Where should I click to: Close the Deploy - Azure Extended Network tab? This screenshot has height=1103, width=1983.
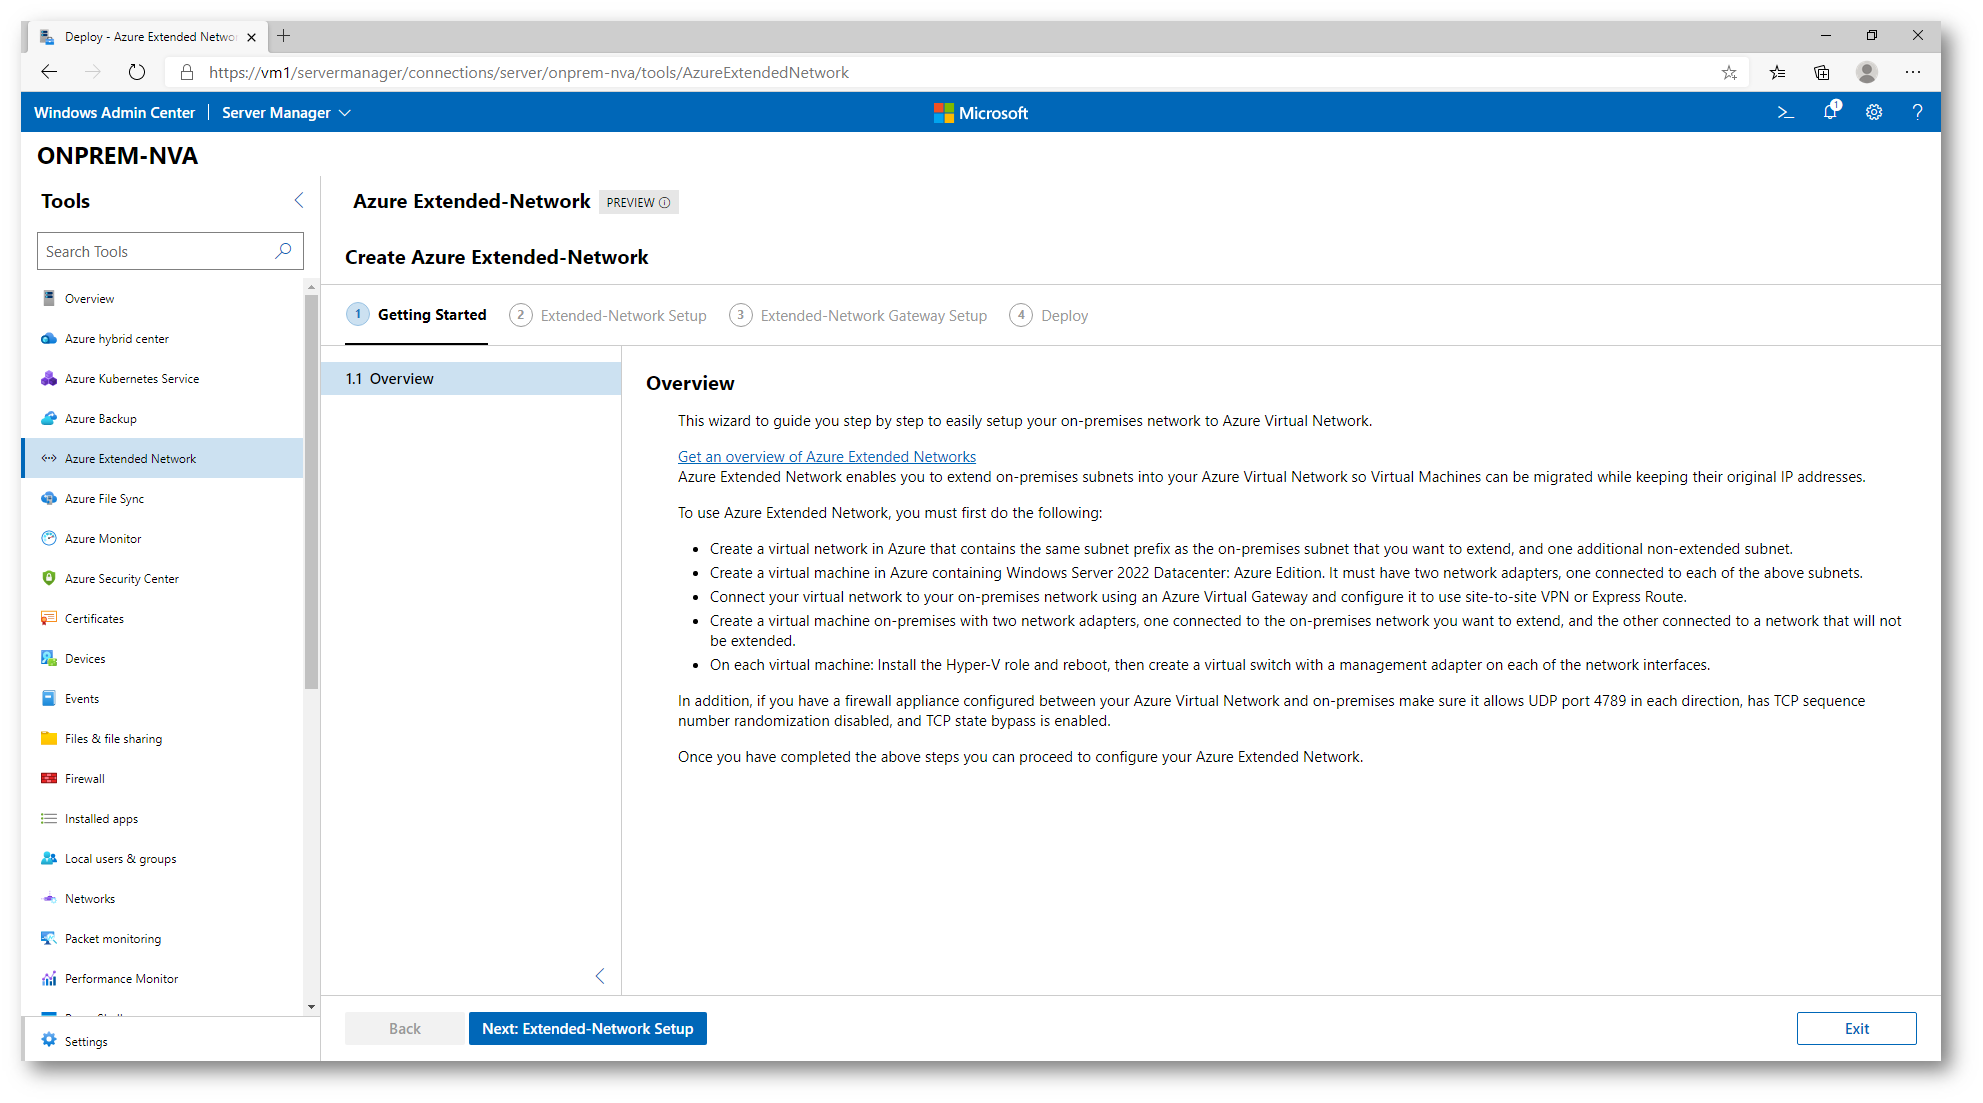pyautogui.click(x=251, y=37)
